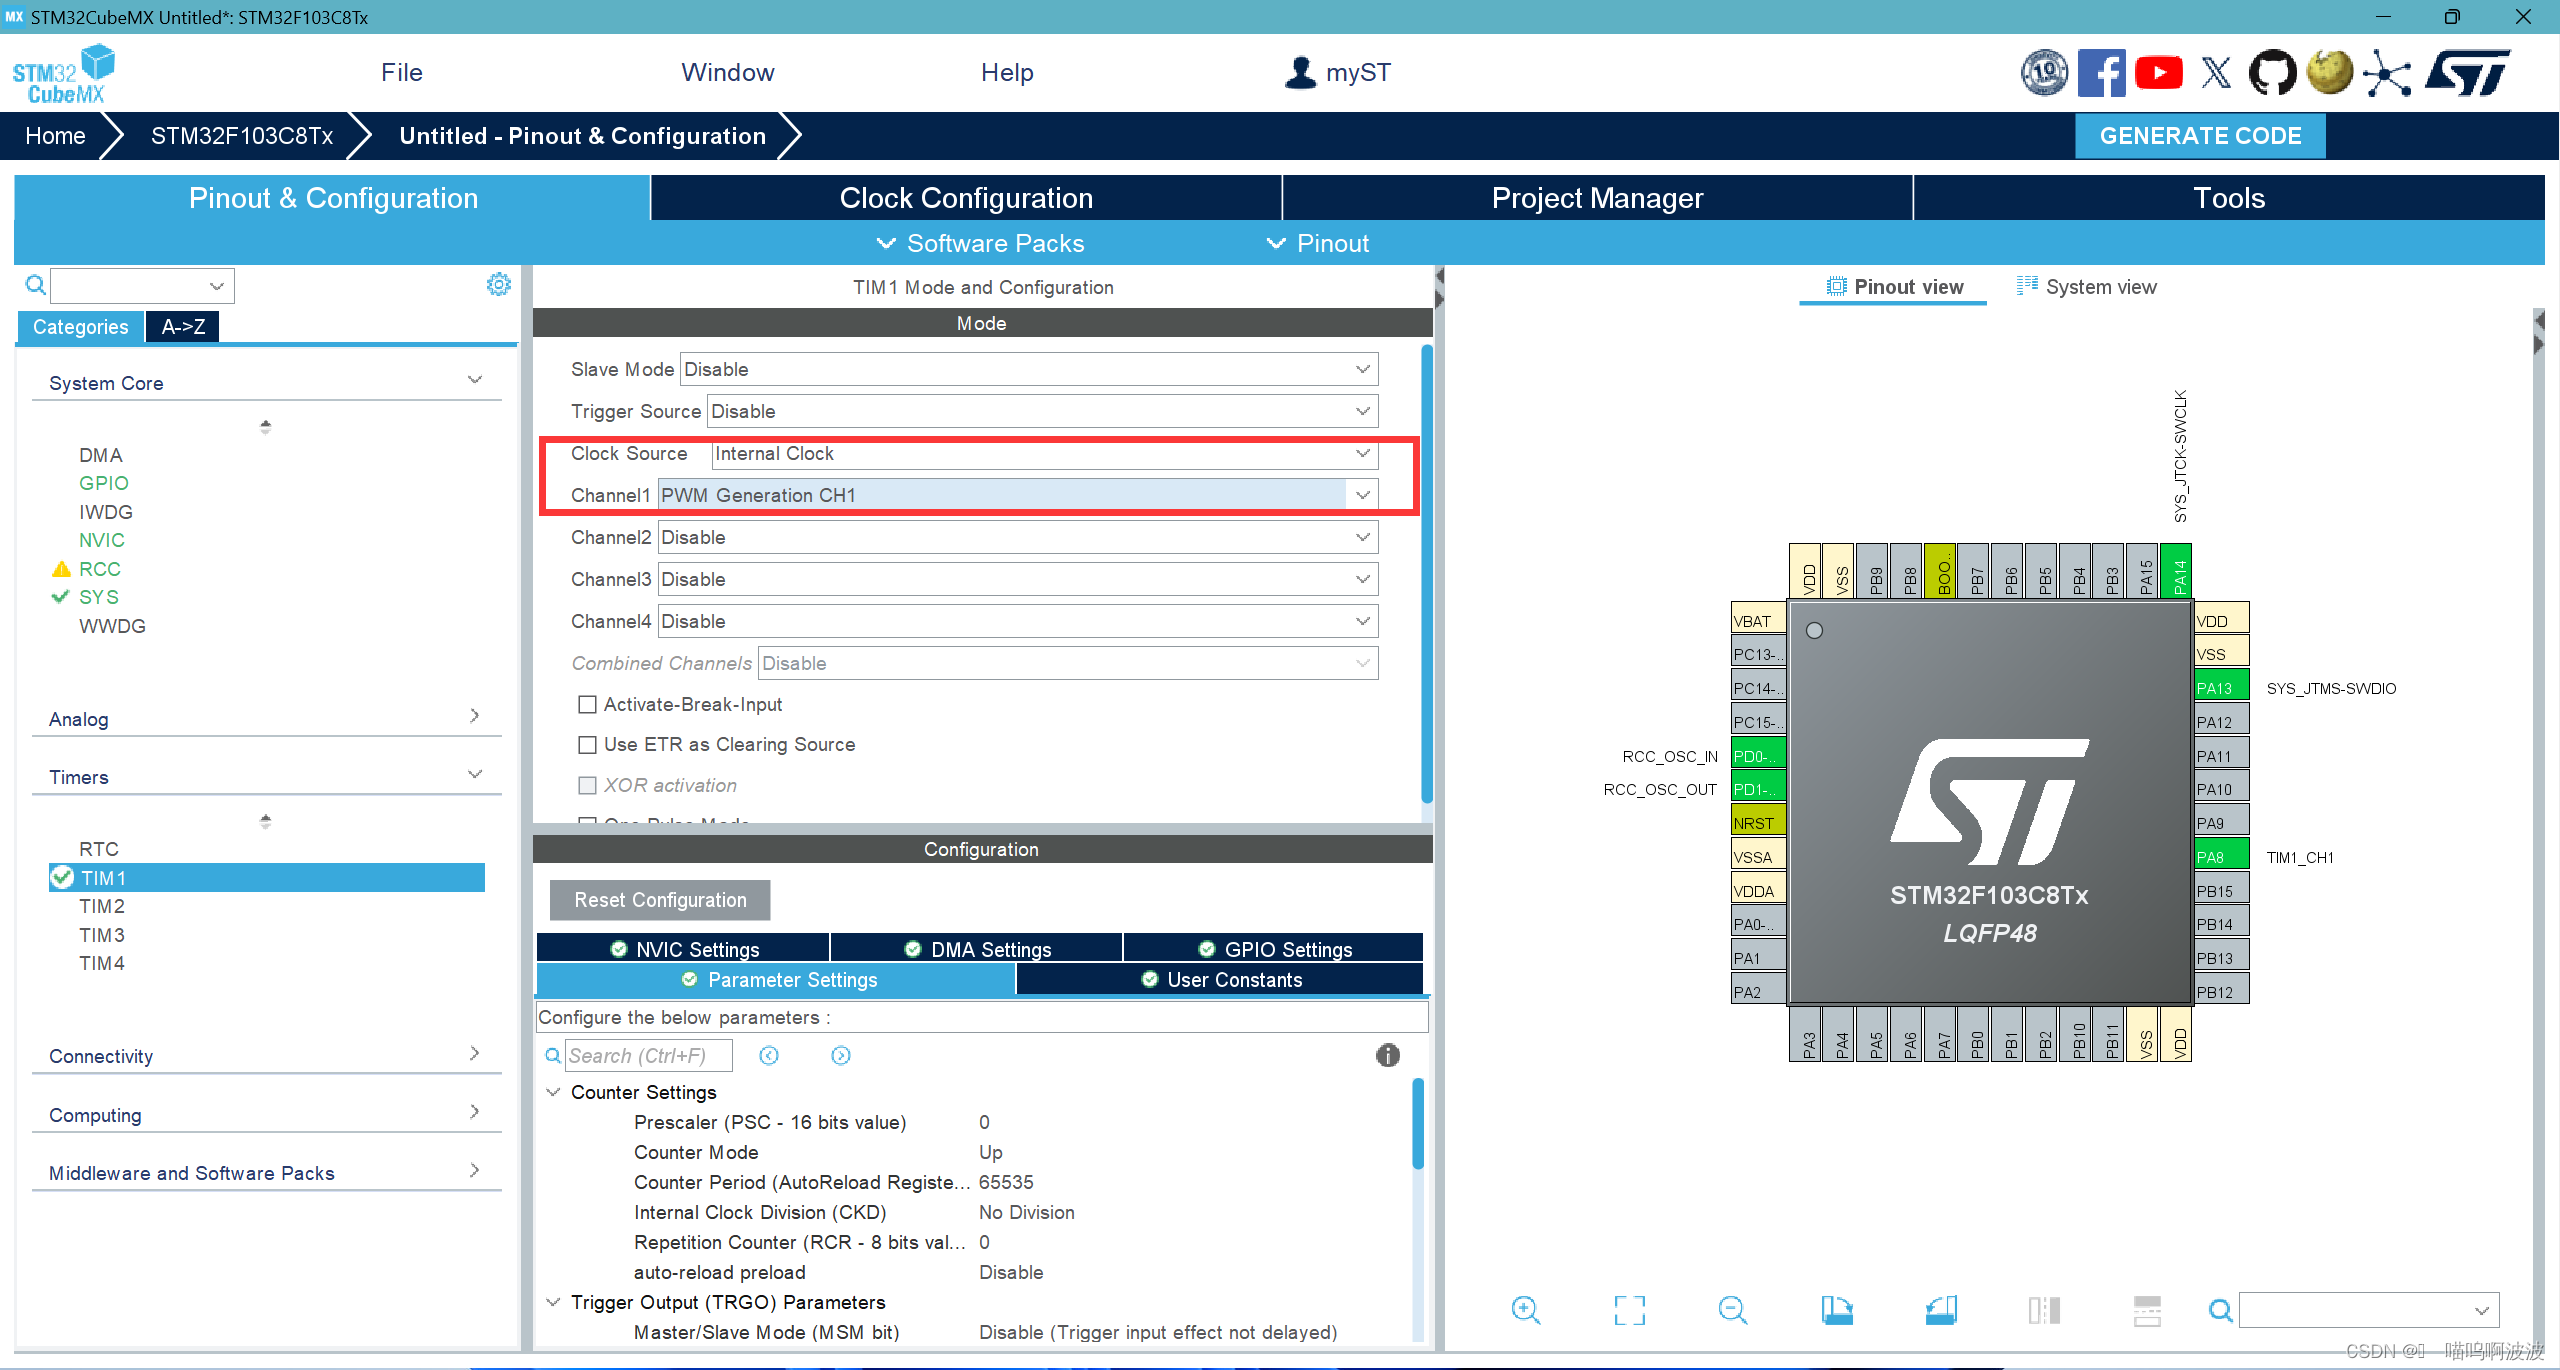Click the info icon in parameter settings
2560x1370 pixels.
click(1387, 1055)
